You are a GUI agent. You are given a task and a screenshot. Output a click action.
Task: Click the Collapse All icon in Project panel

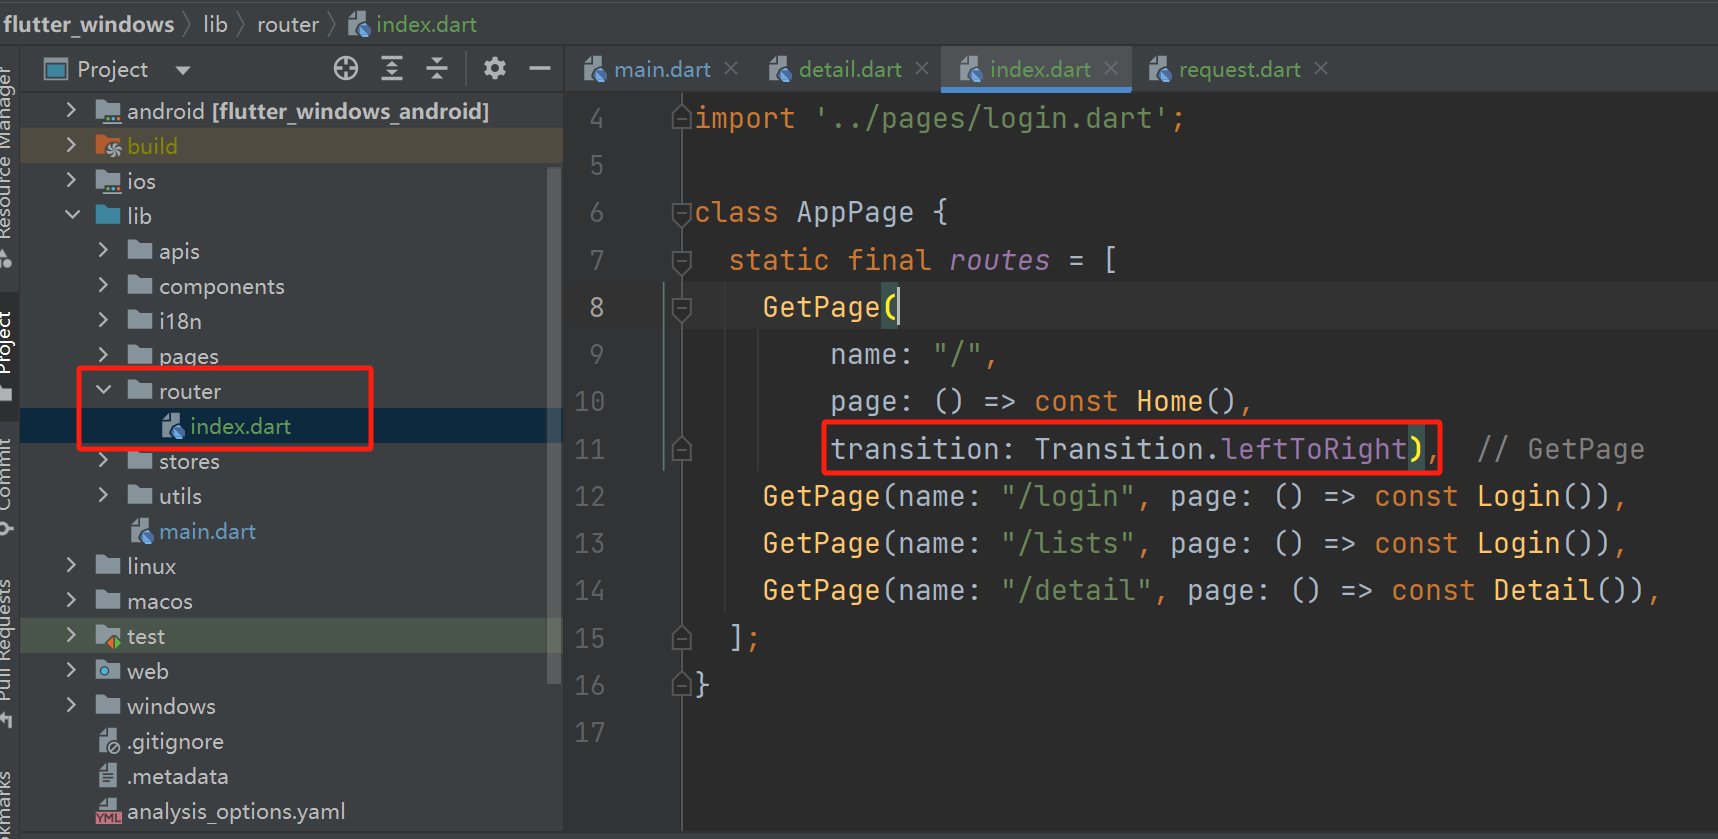click(437, 68)
